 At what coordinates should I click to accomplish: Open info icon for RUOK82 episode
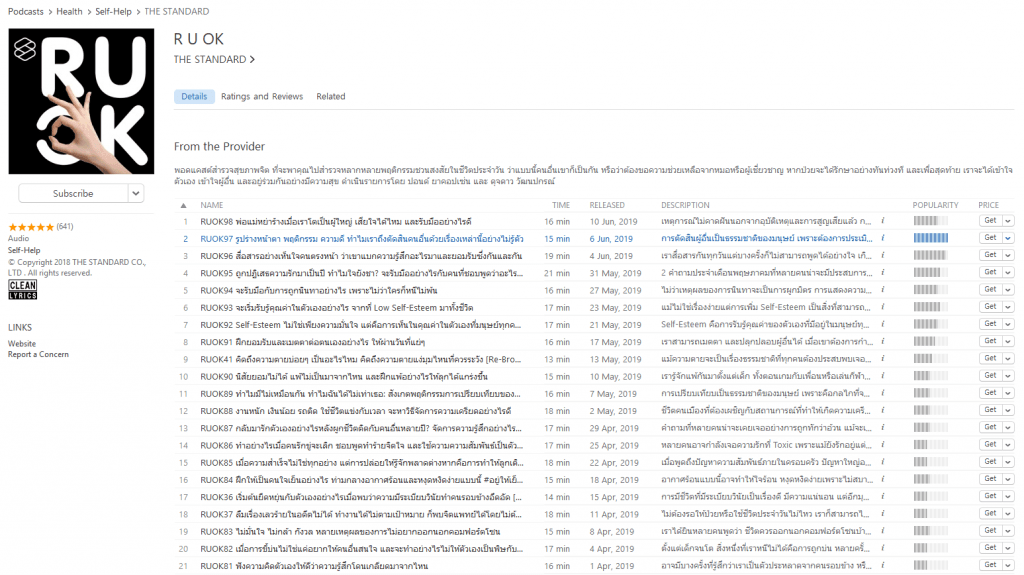(x=882, y=548)
